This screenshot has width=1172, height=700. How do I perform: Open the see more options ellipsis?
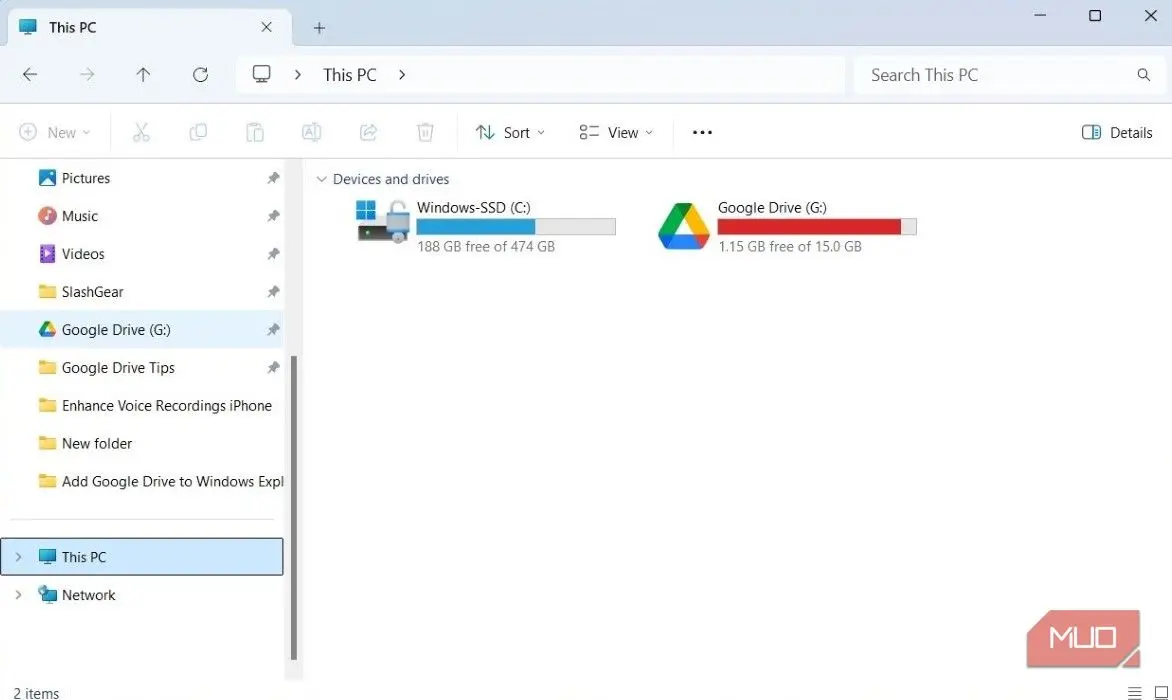pos(702,132)
